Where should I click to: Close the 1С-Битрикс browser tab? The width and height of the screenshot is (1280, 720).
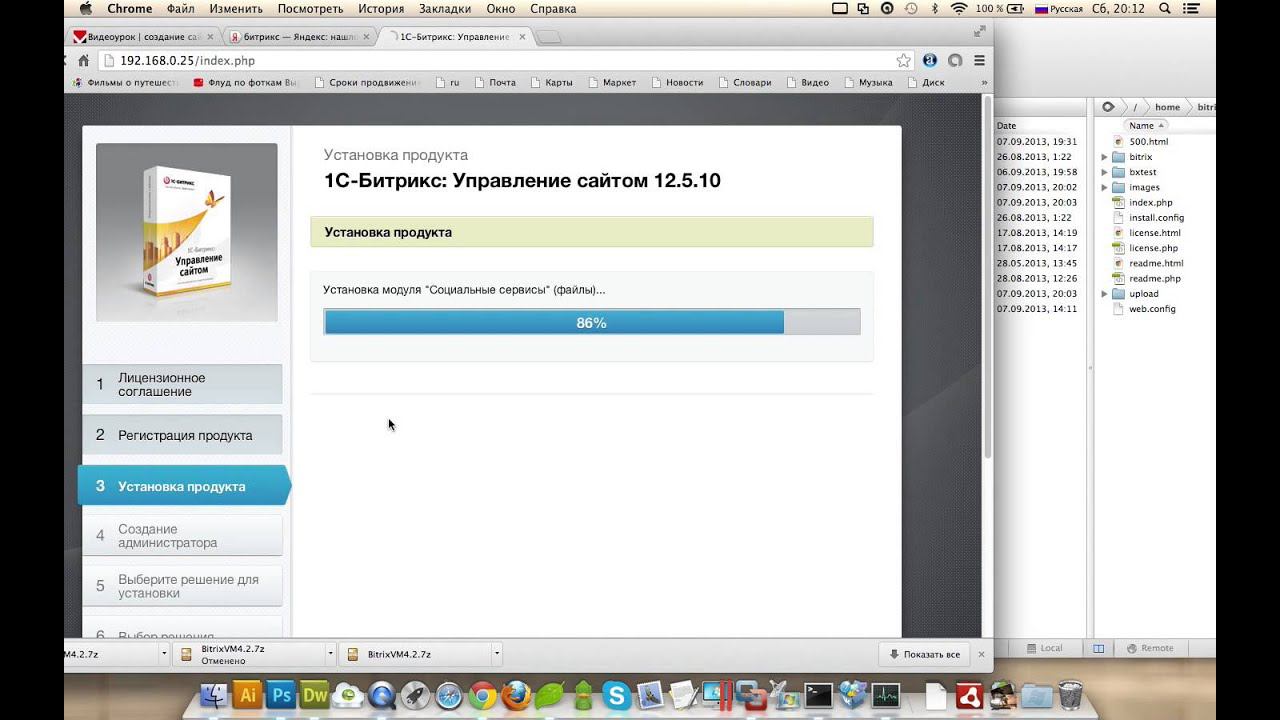(521, 37)
